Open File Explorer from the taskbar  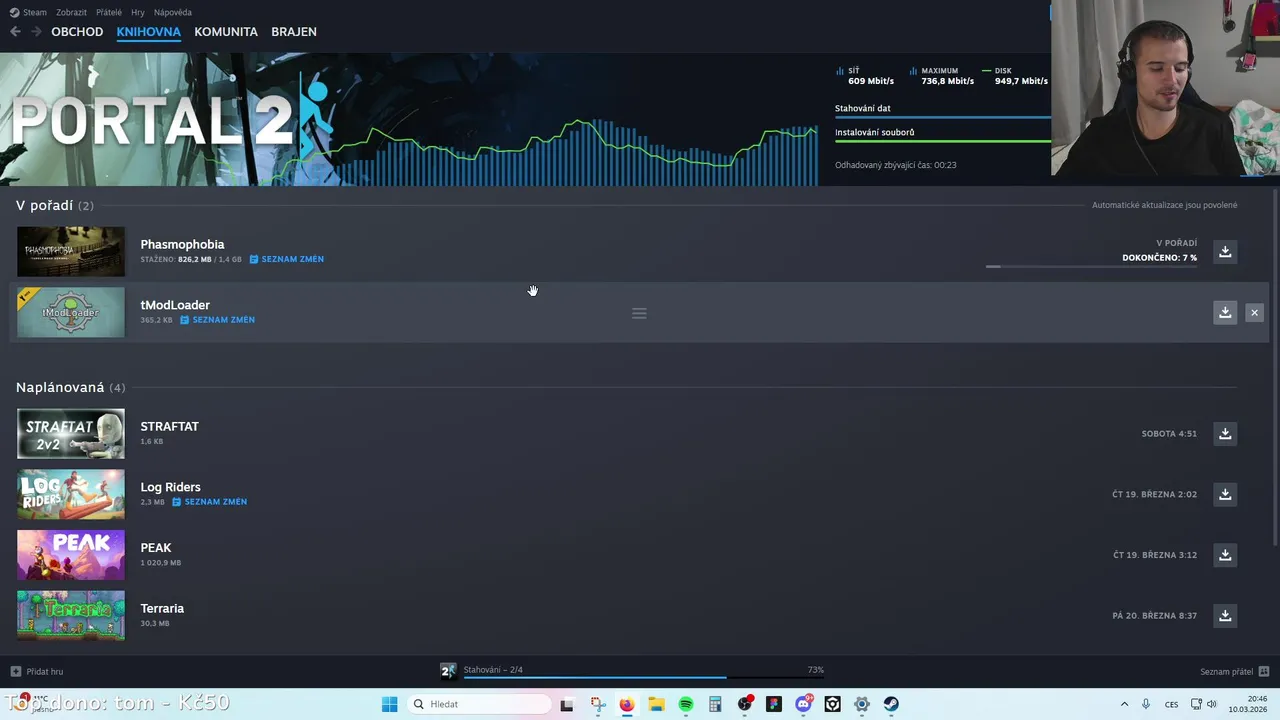tap(656, 704)
